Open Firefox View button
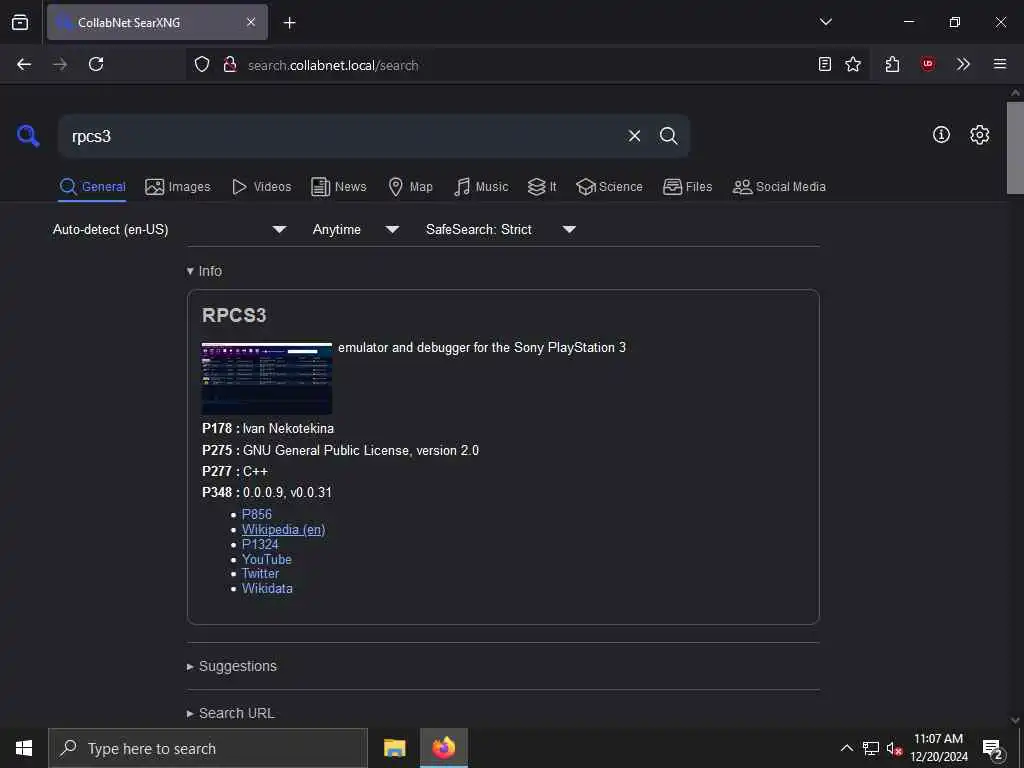This screenshot has height=768, width=1024. [20, 22]
